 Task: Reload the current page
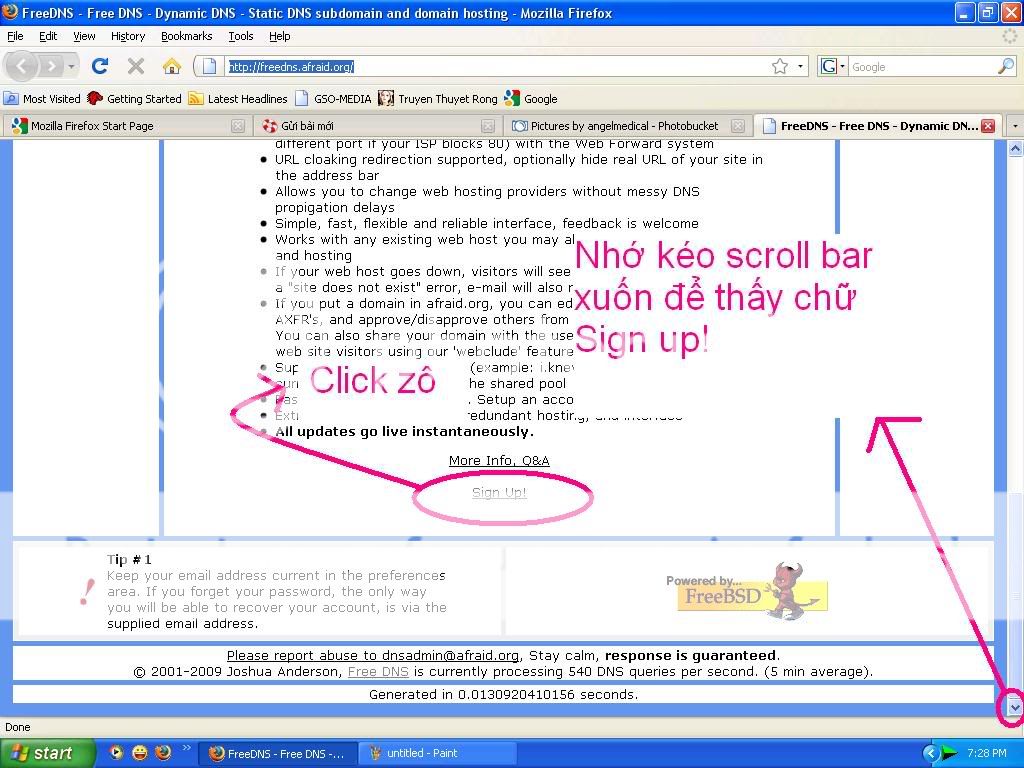99,66
